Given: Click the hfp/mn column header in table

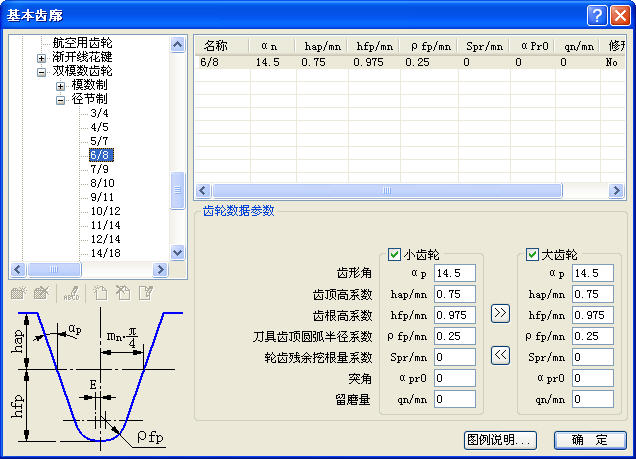Looking at the screenshot, I should tap(374, 46).
